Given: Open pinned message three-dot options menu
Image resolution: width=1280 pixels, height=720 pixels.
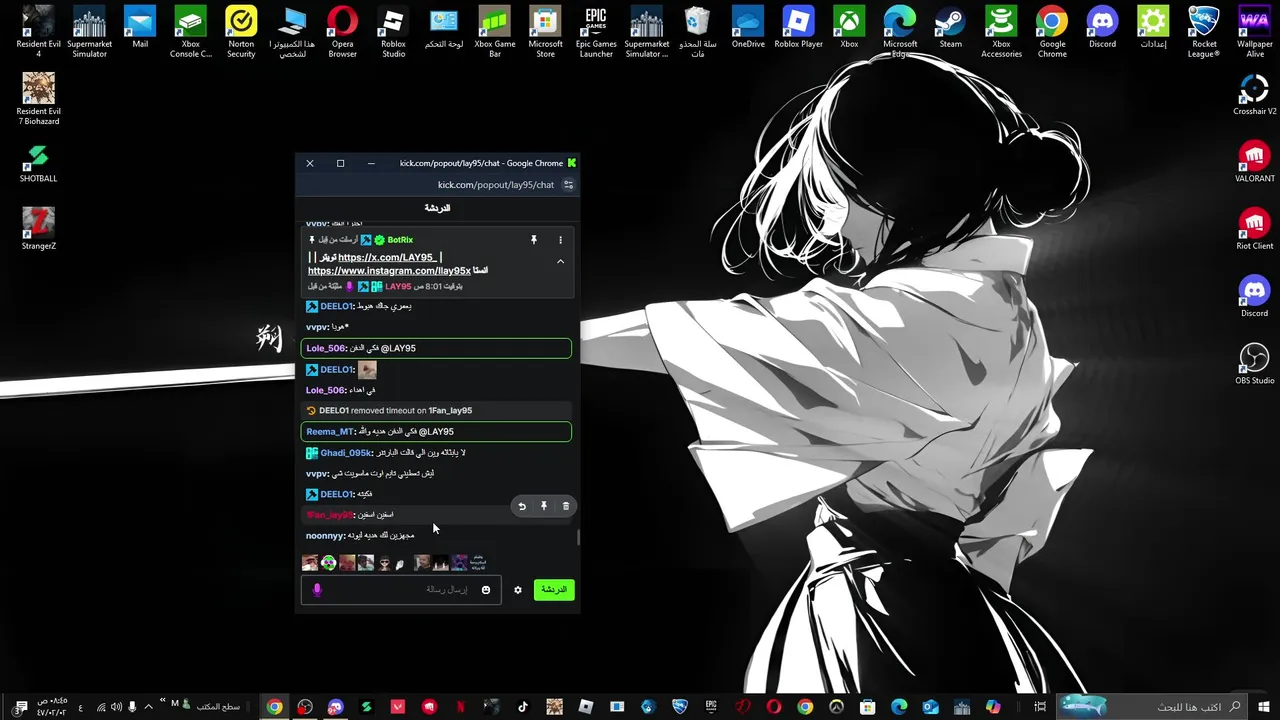Looking at the screenshot, I should click(x=560, y=240).
